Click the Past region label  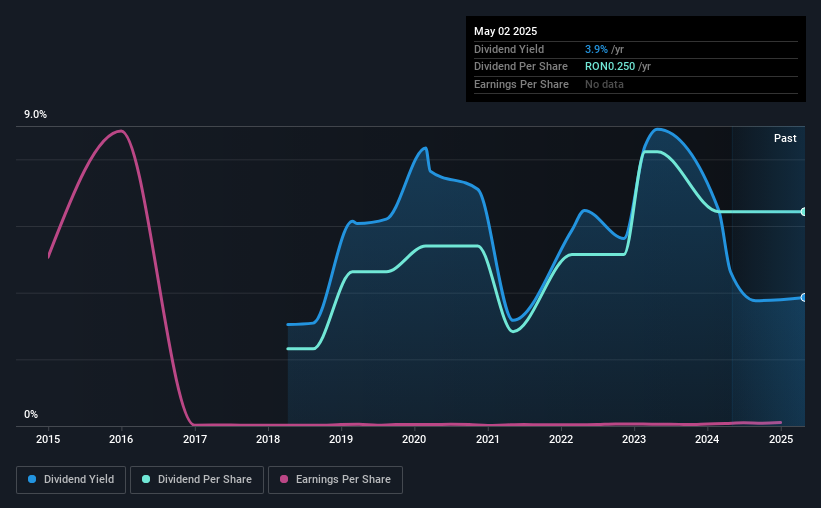pyautogui.click(x=785, y=138)
